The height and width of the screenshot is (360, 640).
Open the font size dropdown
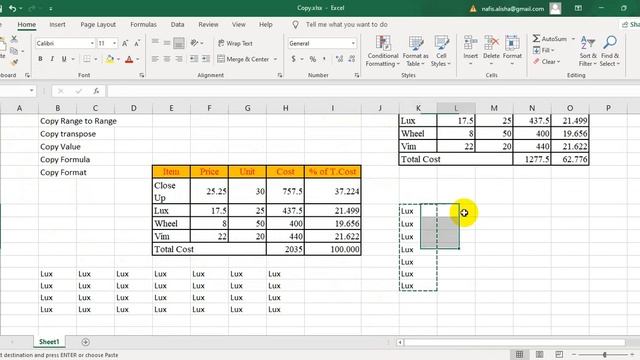pyautogui.click(x=114, y=43)
